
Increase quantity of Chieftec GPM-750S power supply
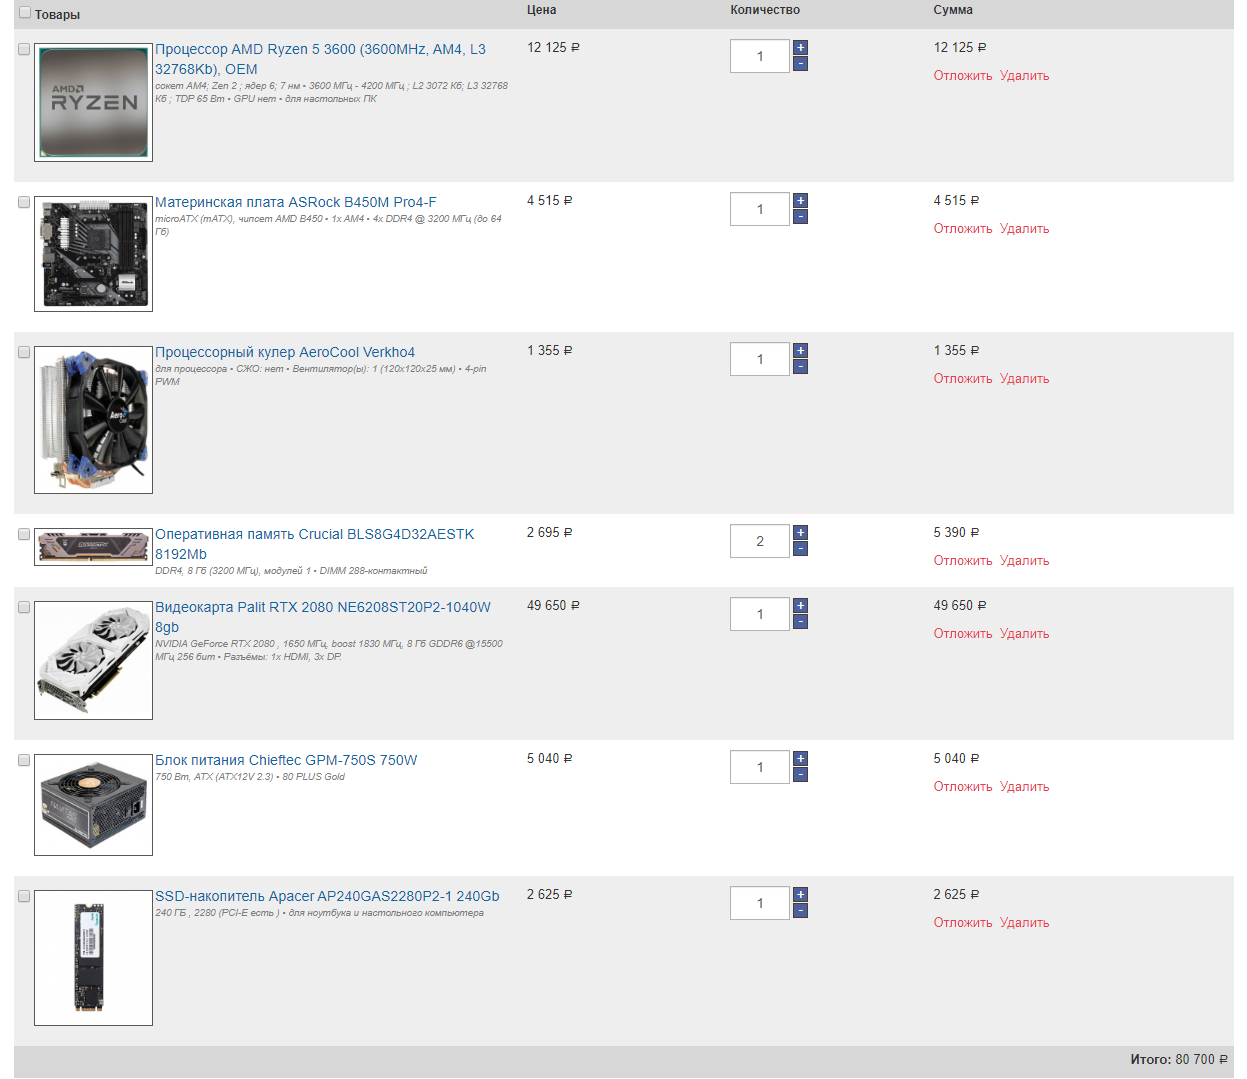[x=800, y=759]
